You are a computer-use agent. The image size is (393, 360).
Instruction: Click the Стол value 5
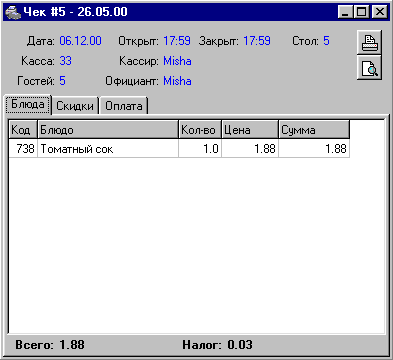326,41
